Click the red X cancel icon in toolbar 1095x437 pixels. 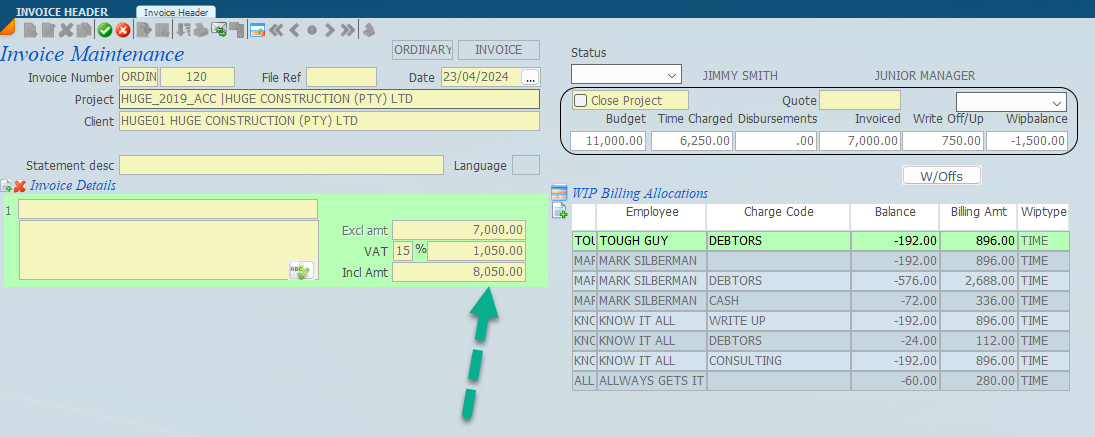[122, 30]
